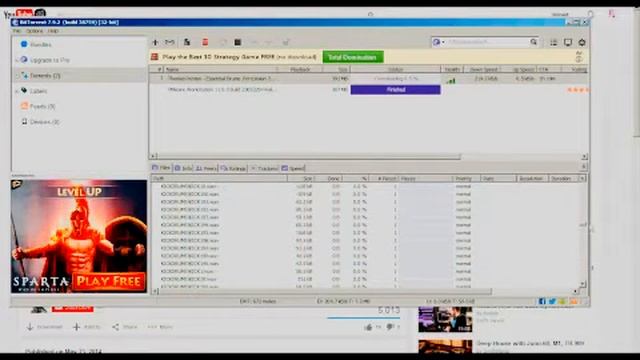Select Feeds (0) in sidebar
640x360 pixels.
[42, 106]
